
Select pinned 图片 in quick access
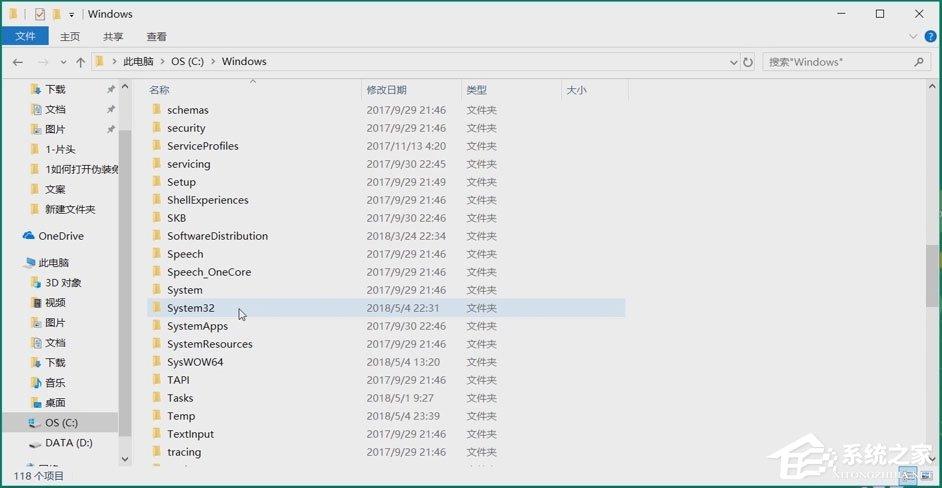coord(55,129)
